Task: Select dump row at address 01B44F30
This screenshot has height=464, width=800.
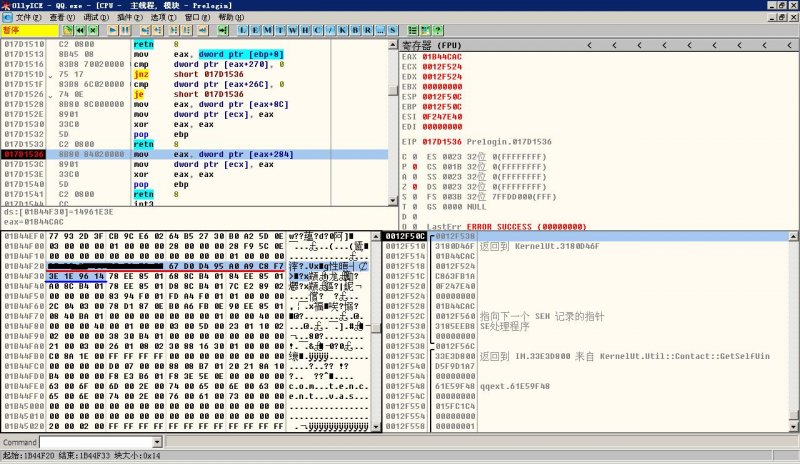Action: click(x=186, y=276)
